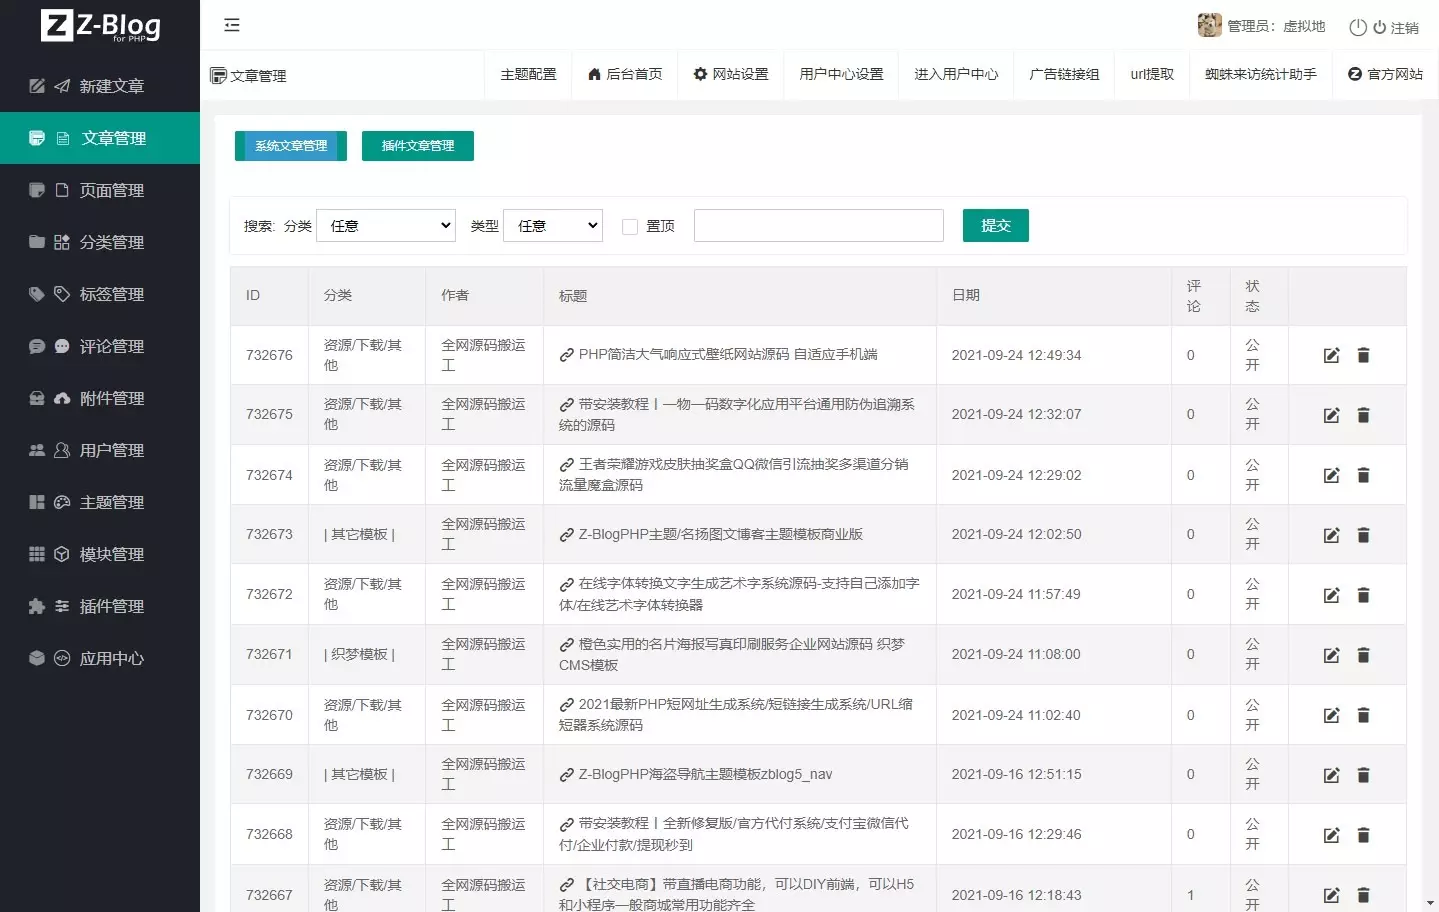Delete article 732676 via trash icon

[1363, 355]
